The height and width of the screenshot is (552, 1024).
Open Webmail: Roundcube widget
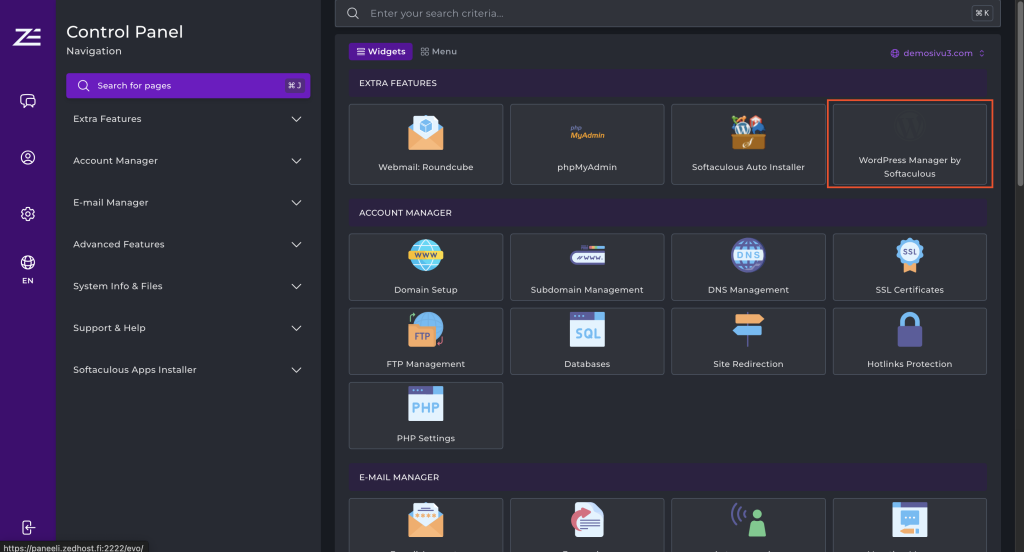[426, 144]
